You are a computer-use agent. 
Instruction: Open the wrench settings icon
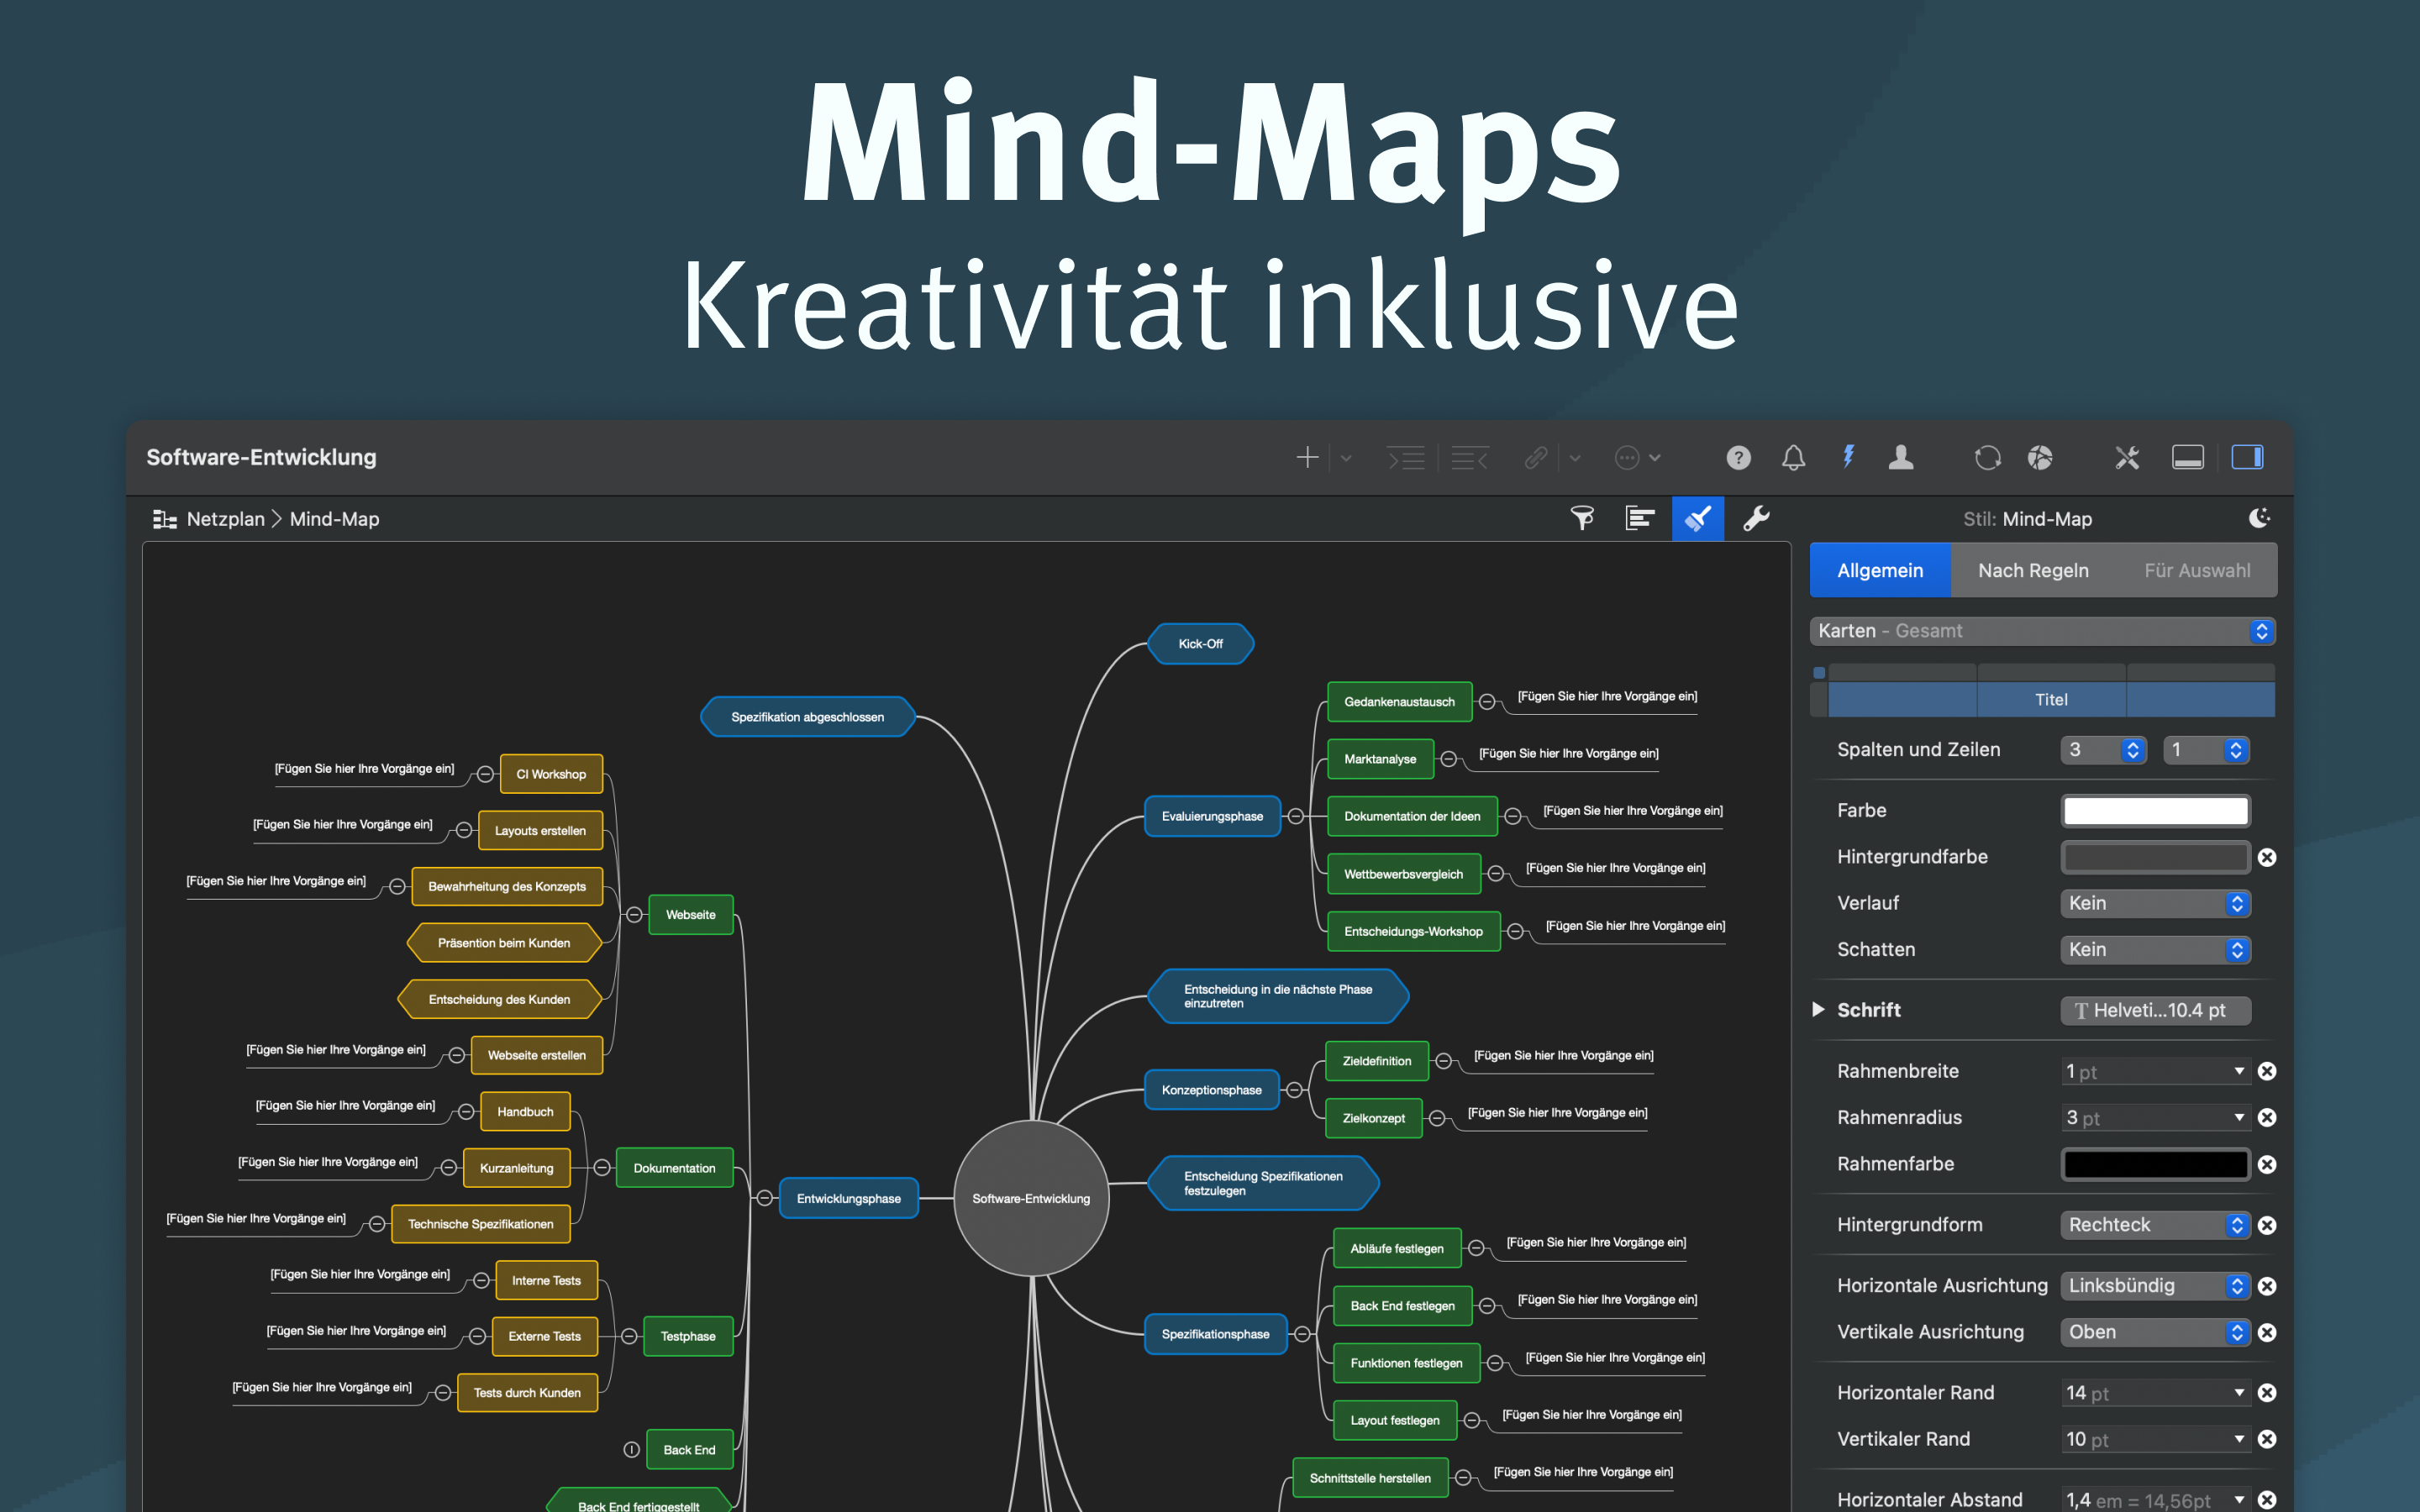coord(1756,518)
